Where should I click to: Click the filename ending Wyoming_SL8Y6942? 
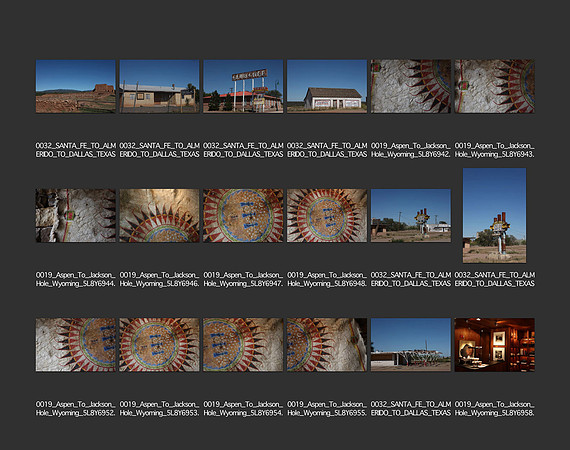click(x=411, y=150)
